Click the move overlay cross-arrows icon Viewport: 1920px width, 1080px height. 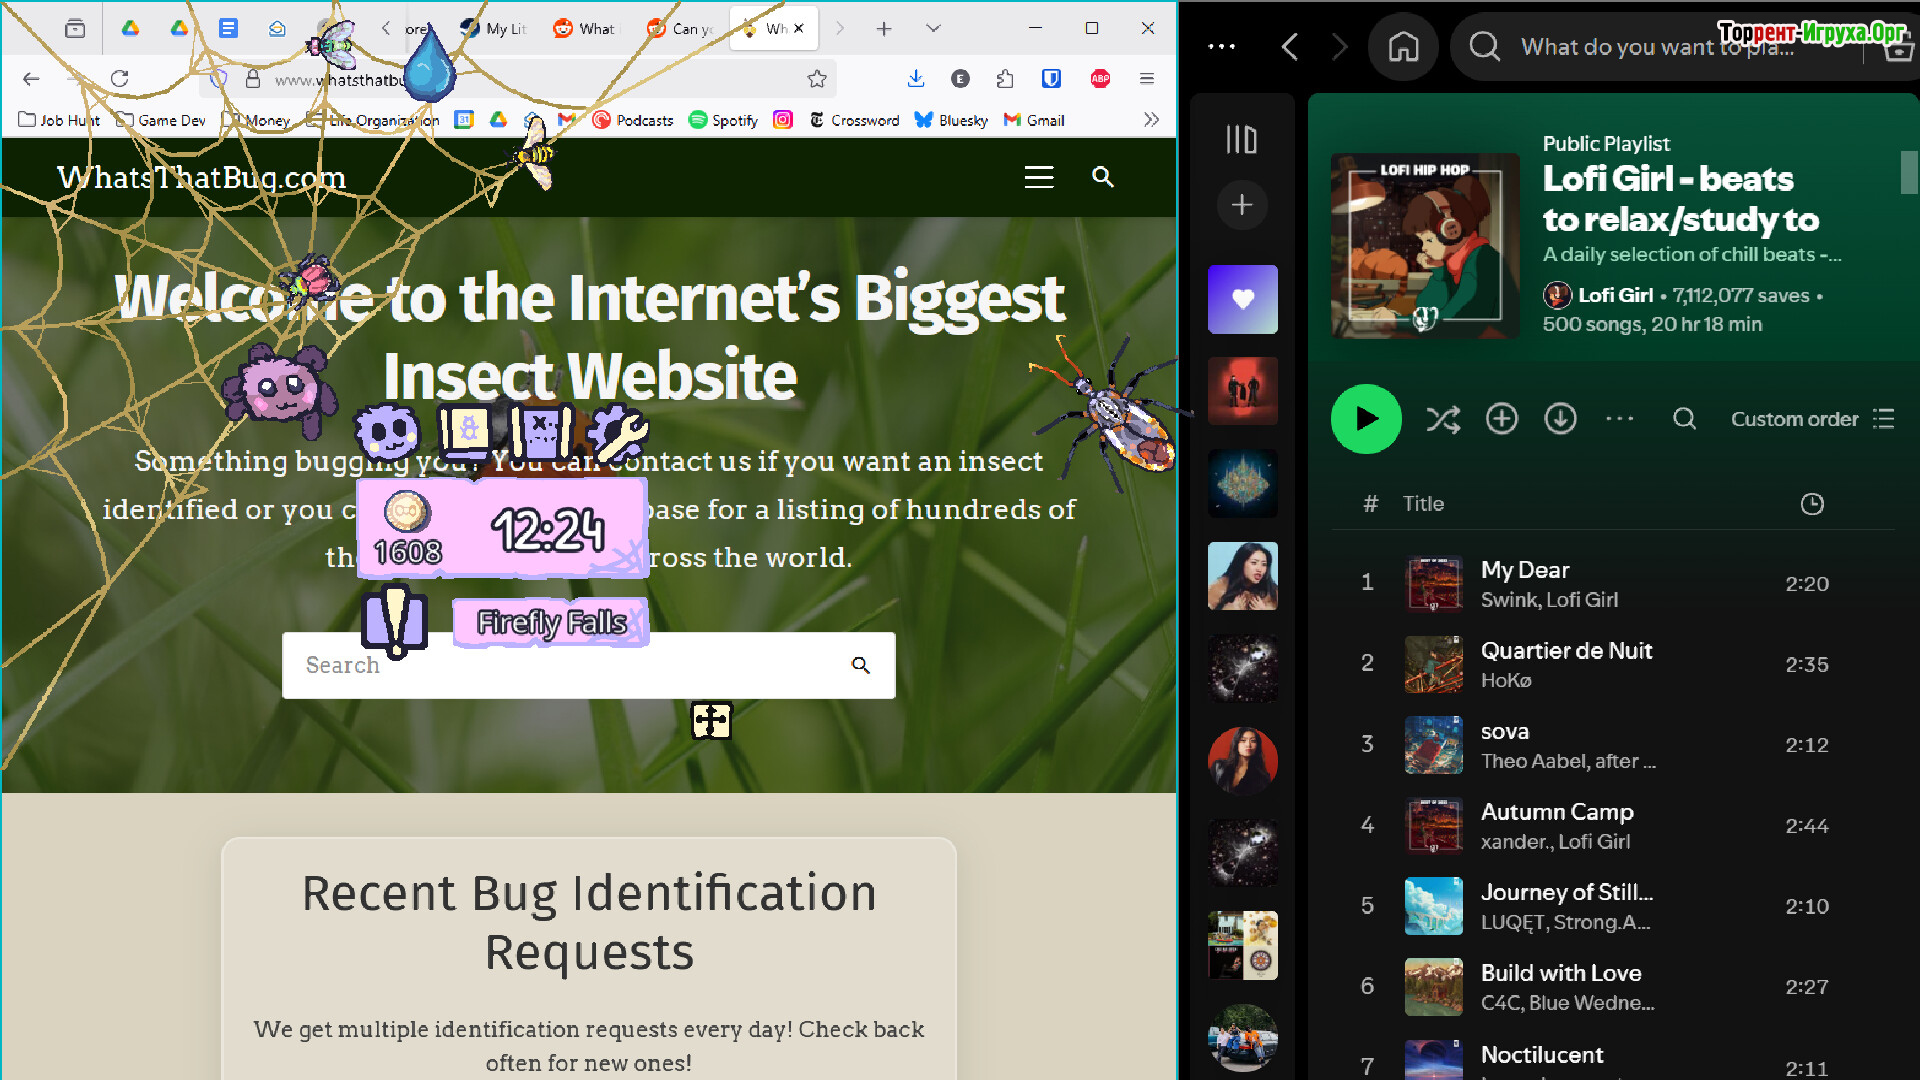click(x=711, y=720)
